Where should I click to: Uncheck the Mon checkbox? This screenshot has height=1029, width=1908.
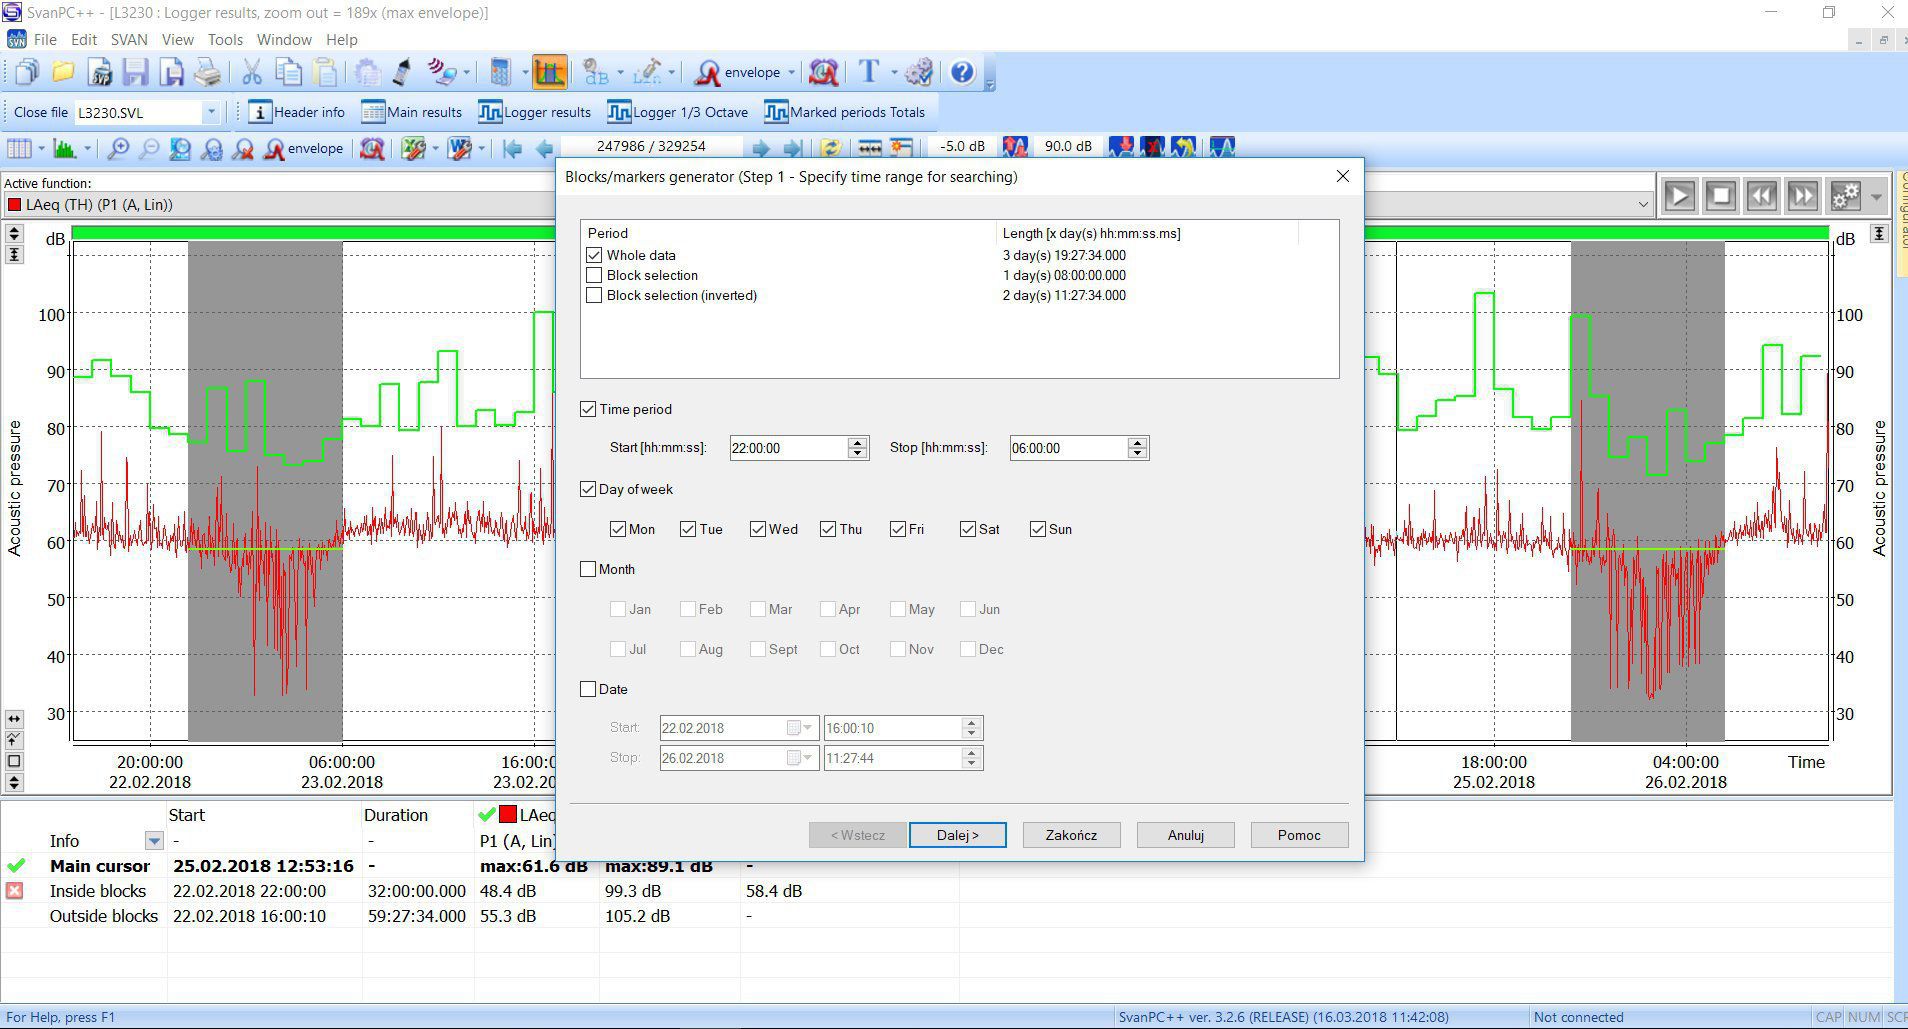click(x=618, y=529)
